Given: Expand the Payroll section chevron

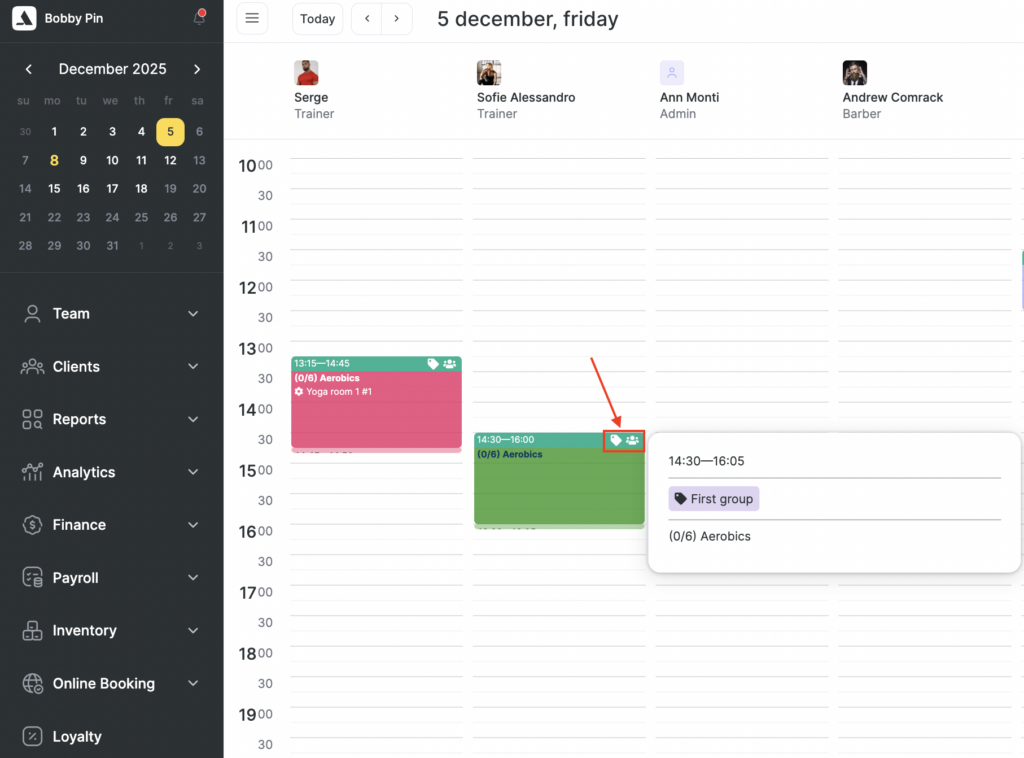Looking at the screenshot, I should pyautogui.click(x=193, y=578).
